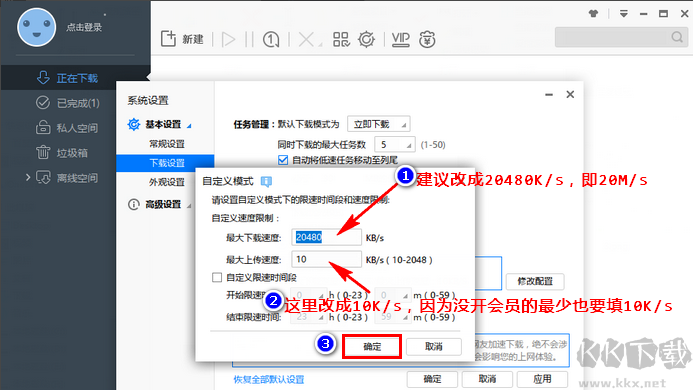693x390 pixels.
Task: Click 应用 in system settings window
Action: tap(542, 379)
